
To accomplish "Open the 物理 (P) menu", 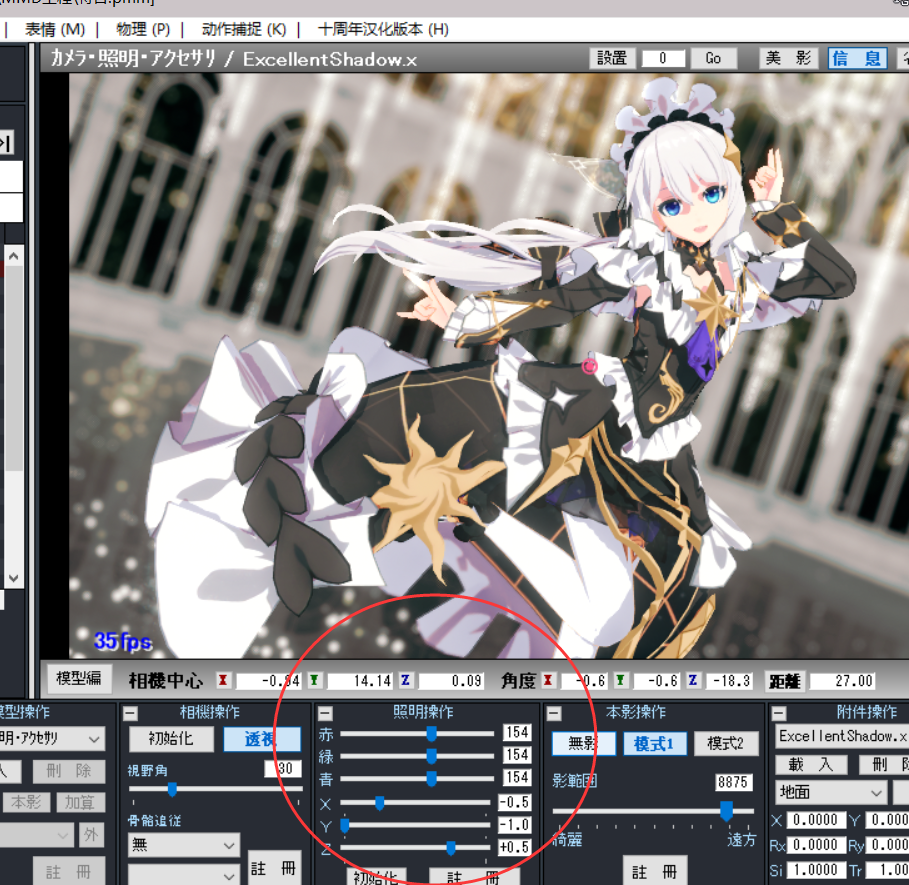I will tap(143, 30).
